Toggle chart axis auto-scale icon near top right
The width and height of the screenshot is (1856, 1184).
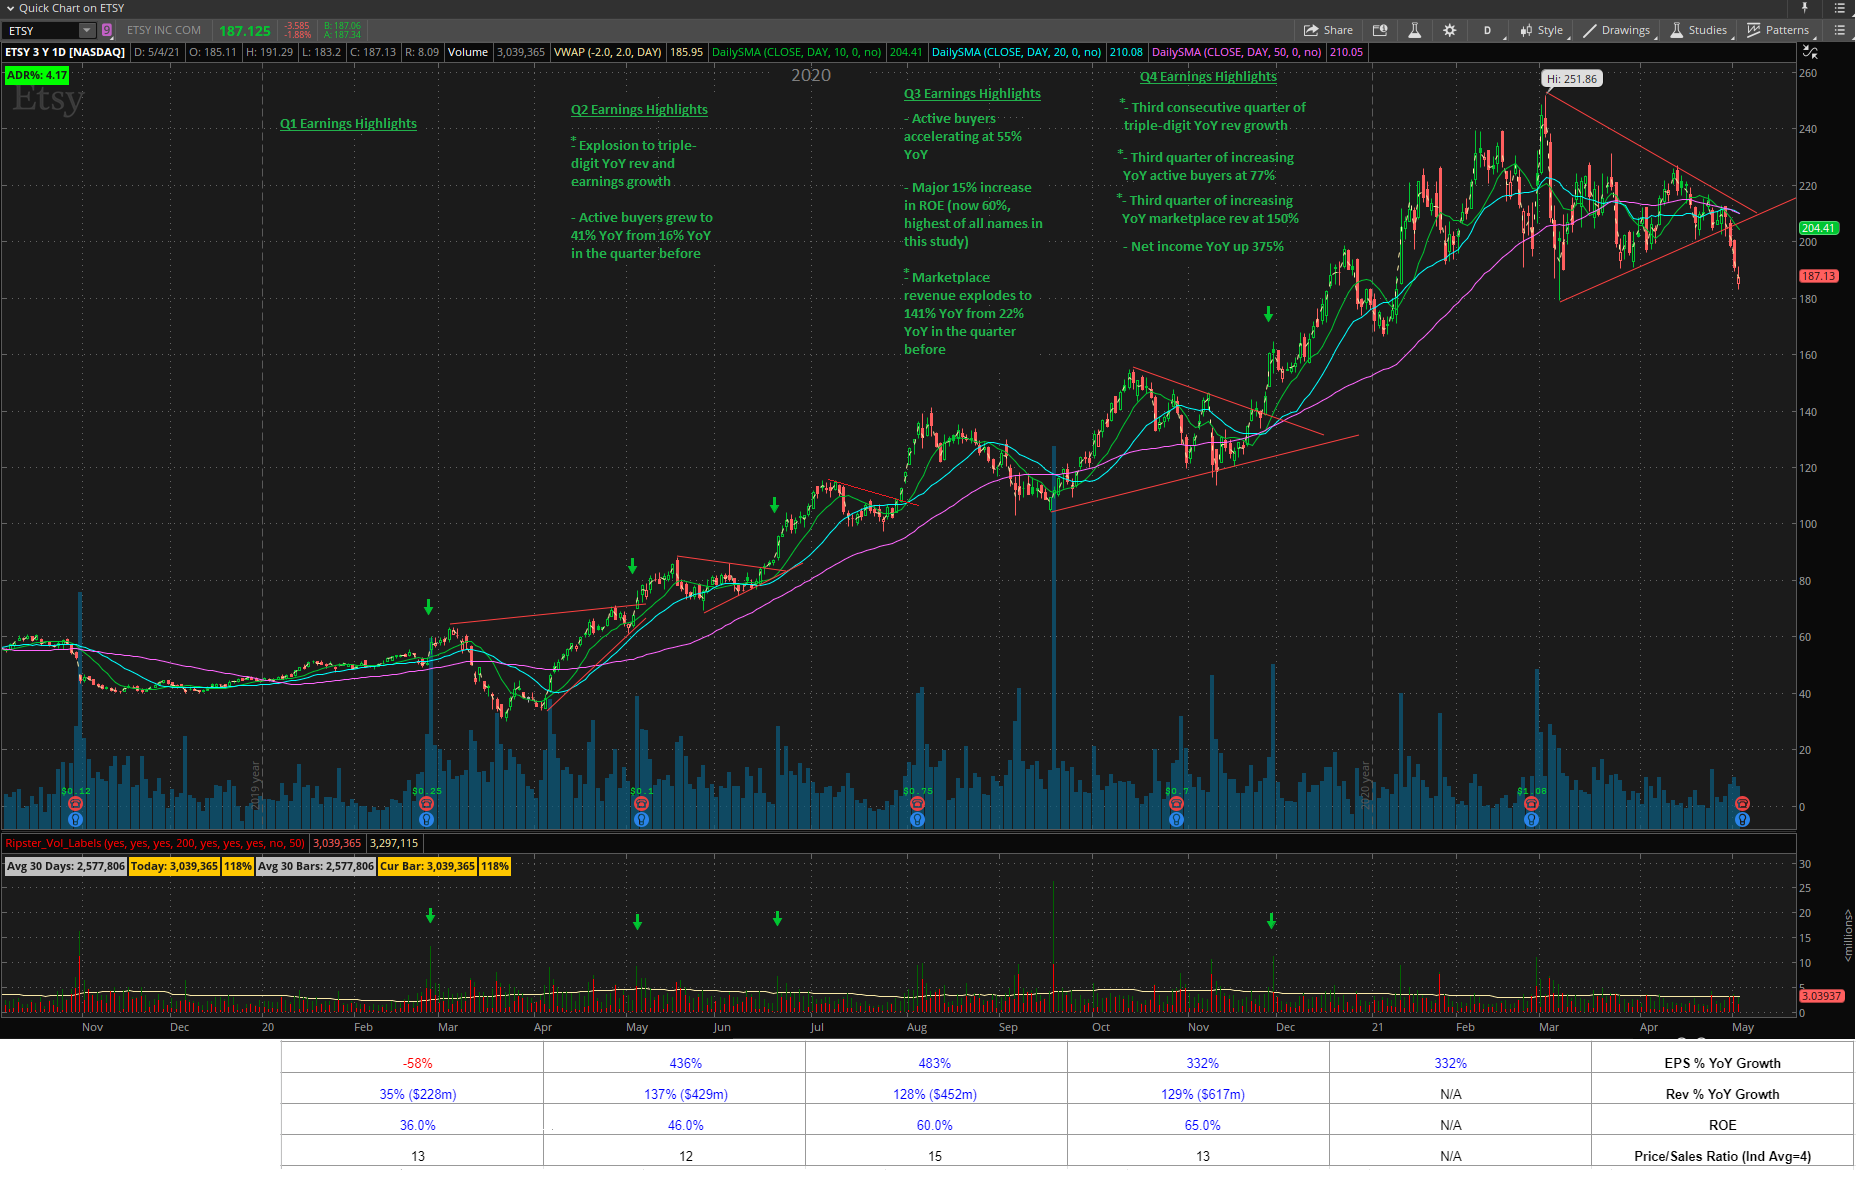tap(1809, 52)
